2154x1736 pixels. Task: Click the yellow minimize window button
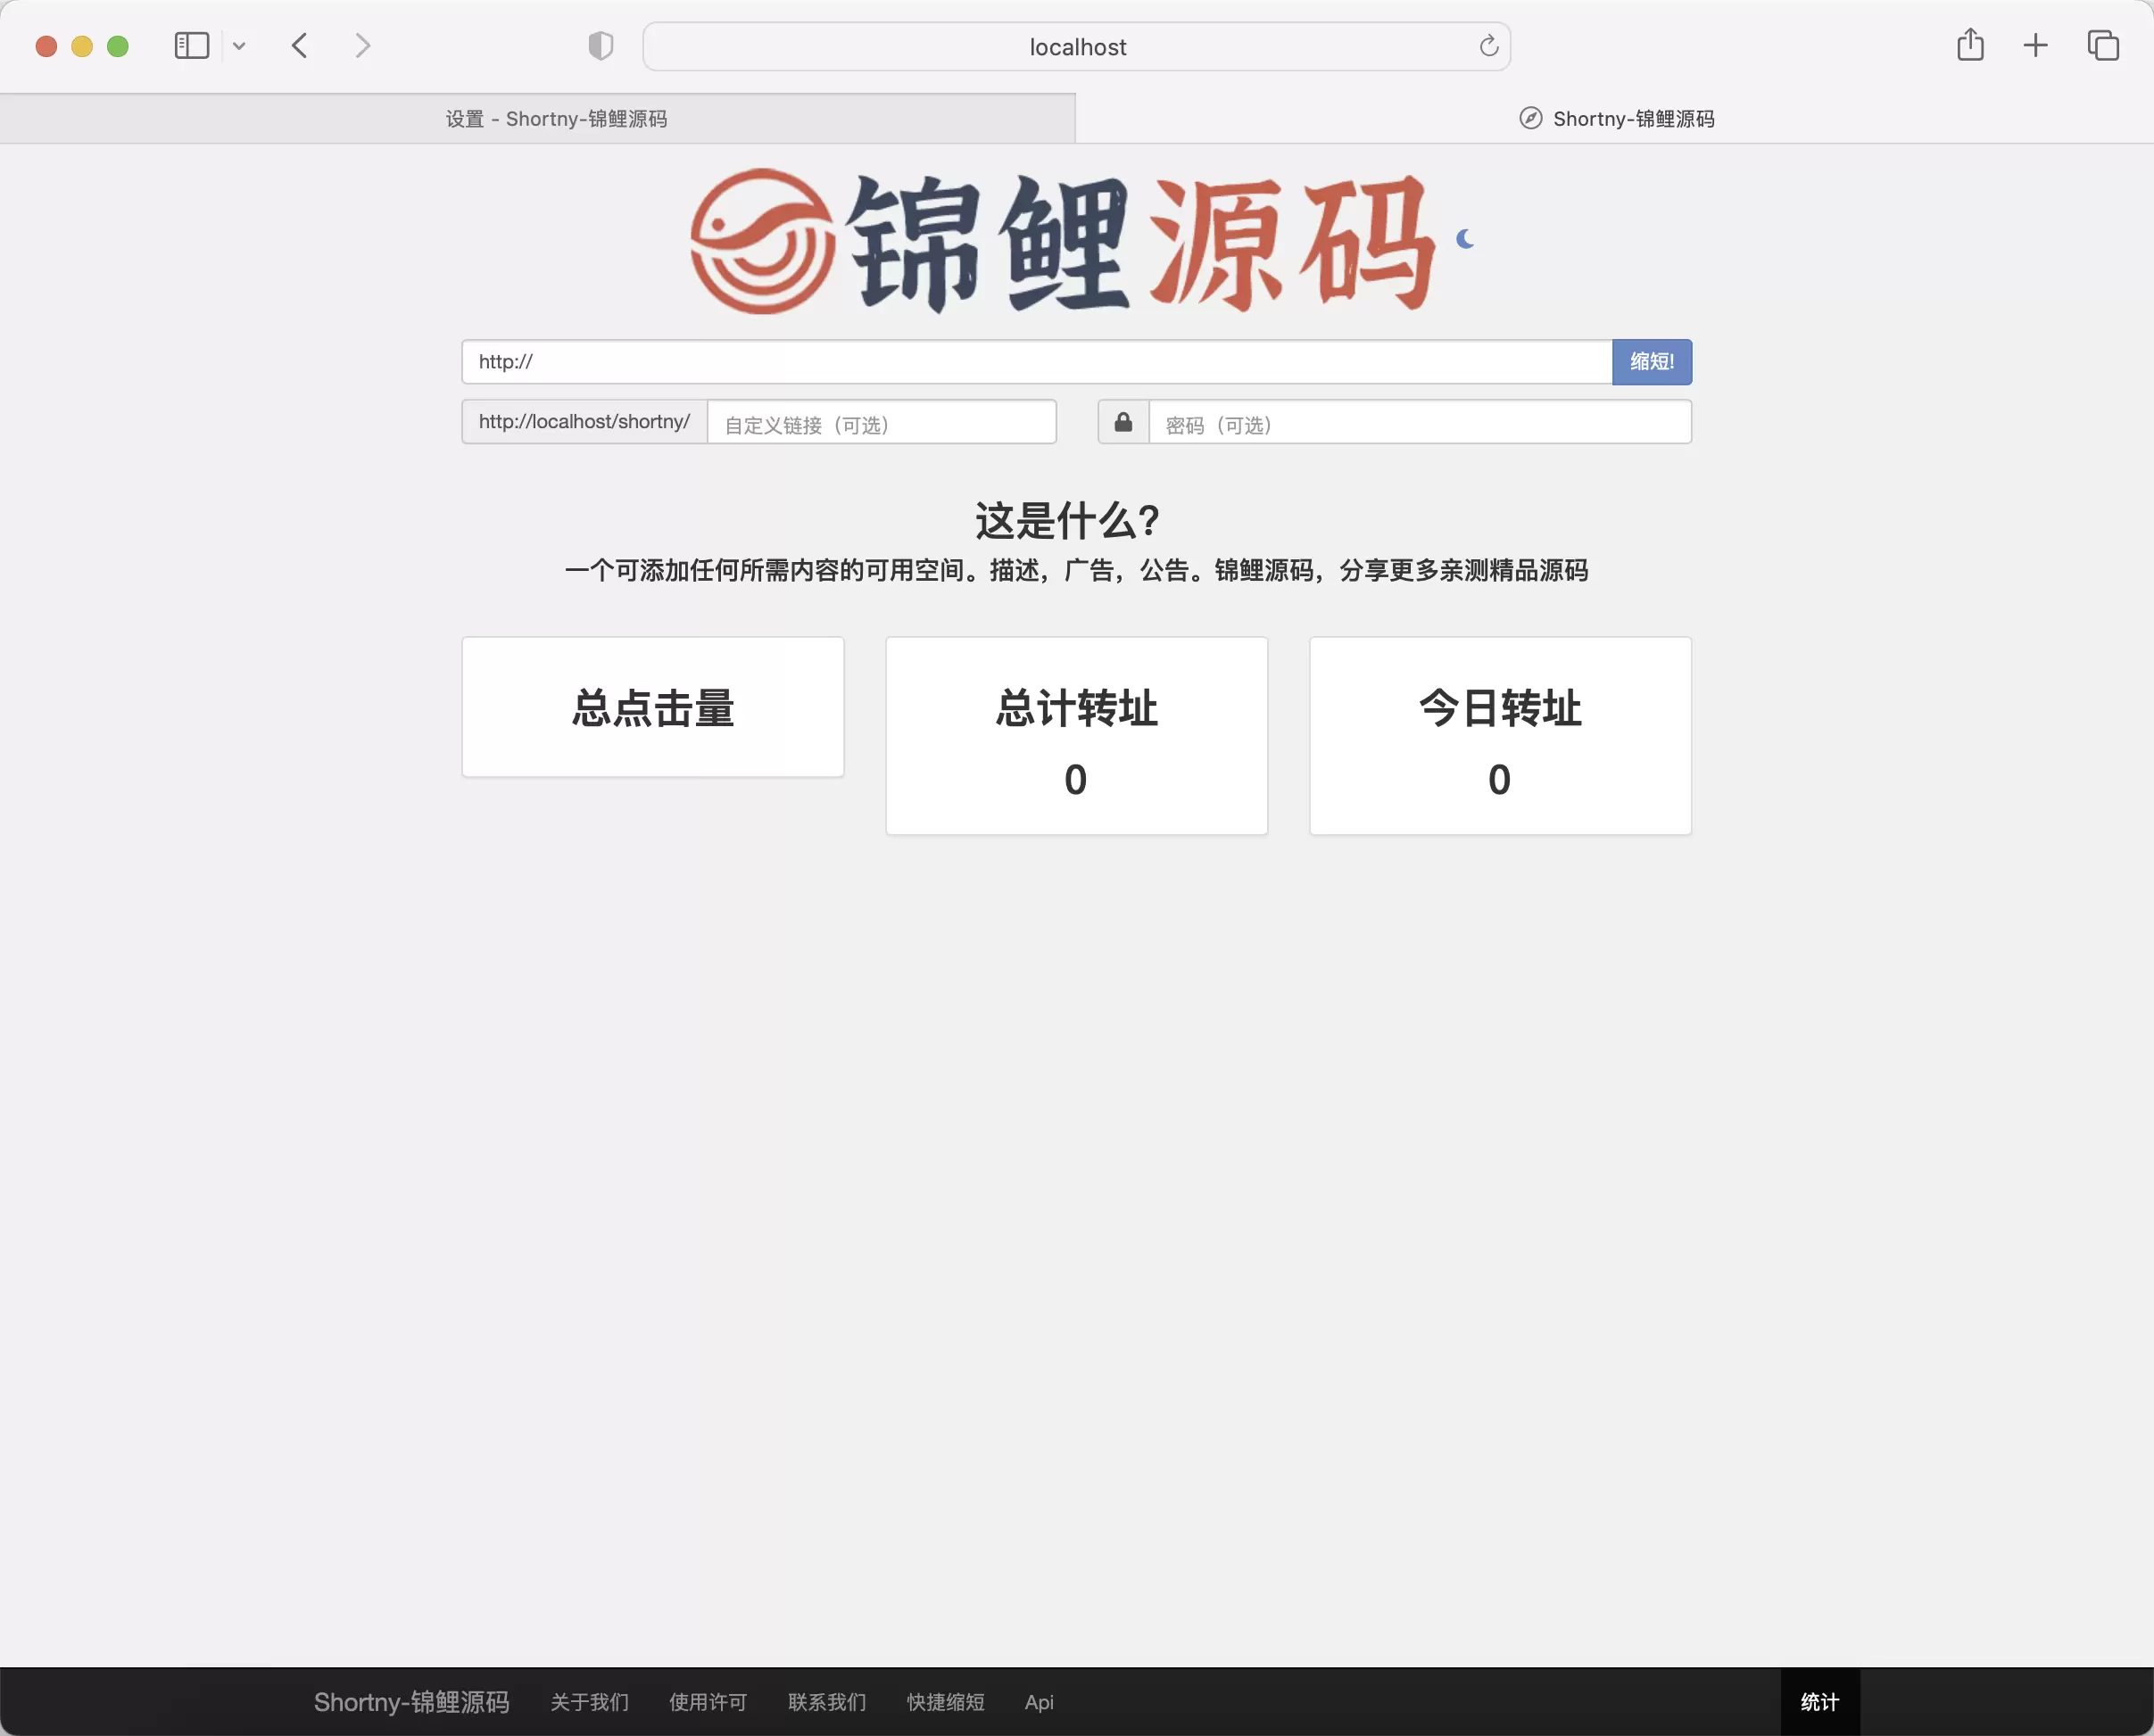click(x=82, y=46)
